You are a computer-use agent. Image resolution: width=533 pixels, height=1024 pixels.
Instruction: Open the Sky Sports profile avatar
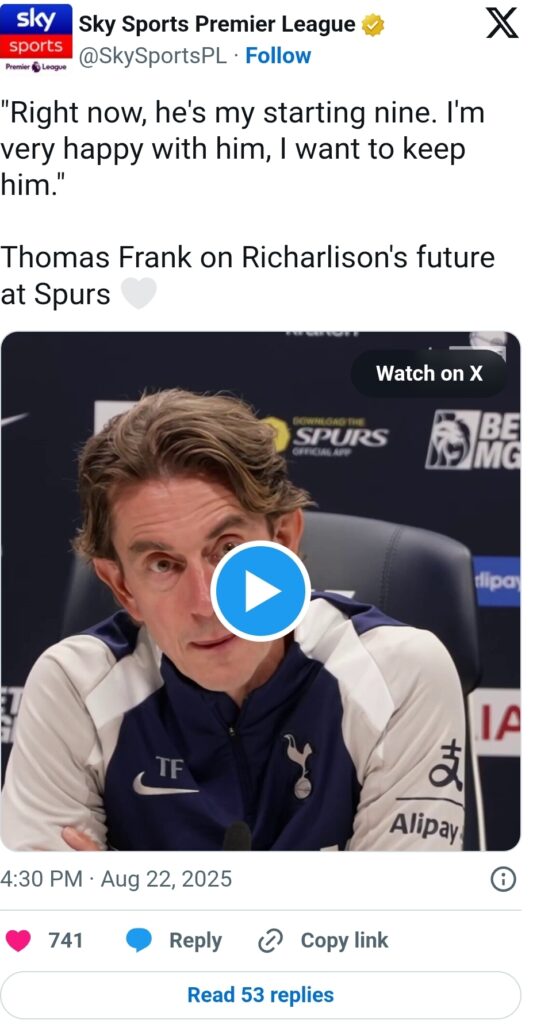point(36,37)
